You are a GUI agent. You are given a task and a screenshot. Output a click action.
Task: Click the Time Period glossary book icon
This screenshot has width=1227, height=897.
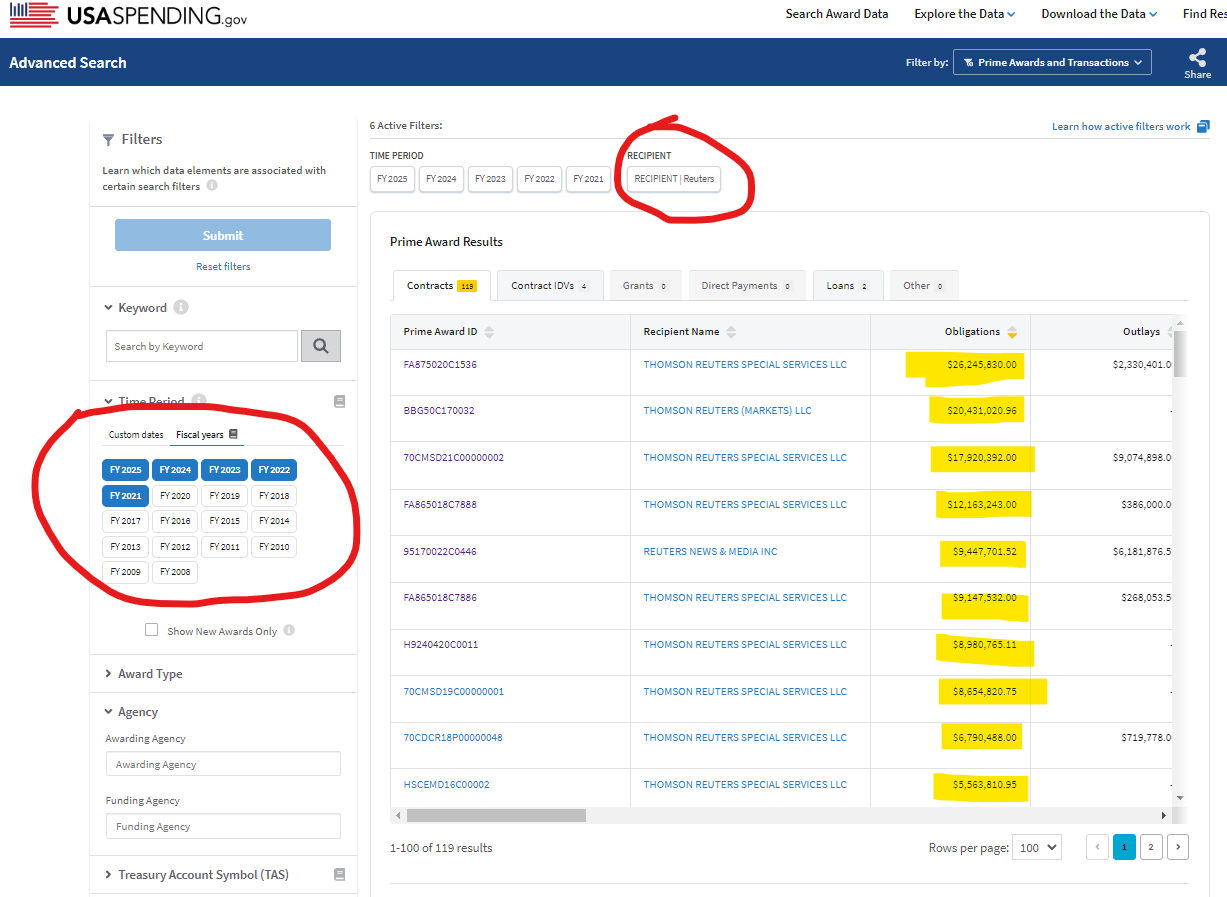coord(339,401)
